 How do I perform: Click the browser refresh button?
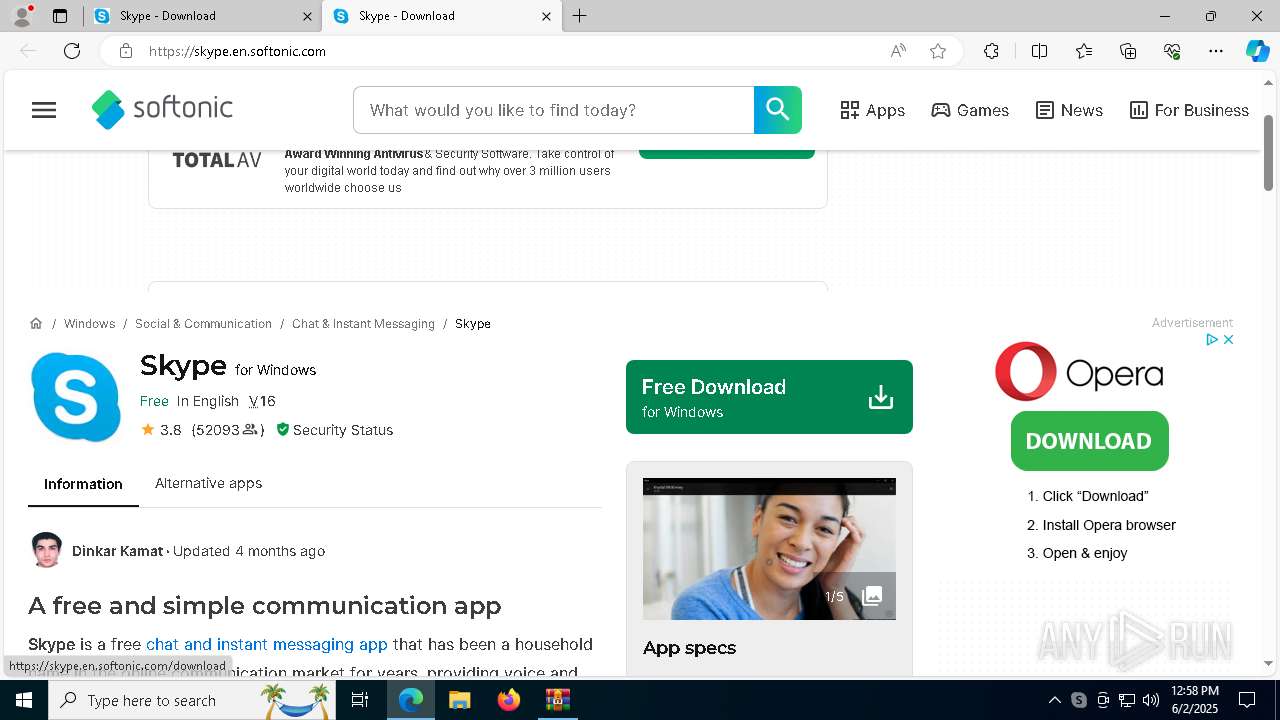pyautogui.click(x=72, y=51)
